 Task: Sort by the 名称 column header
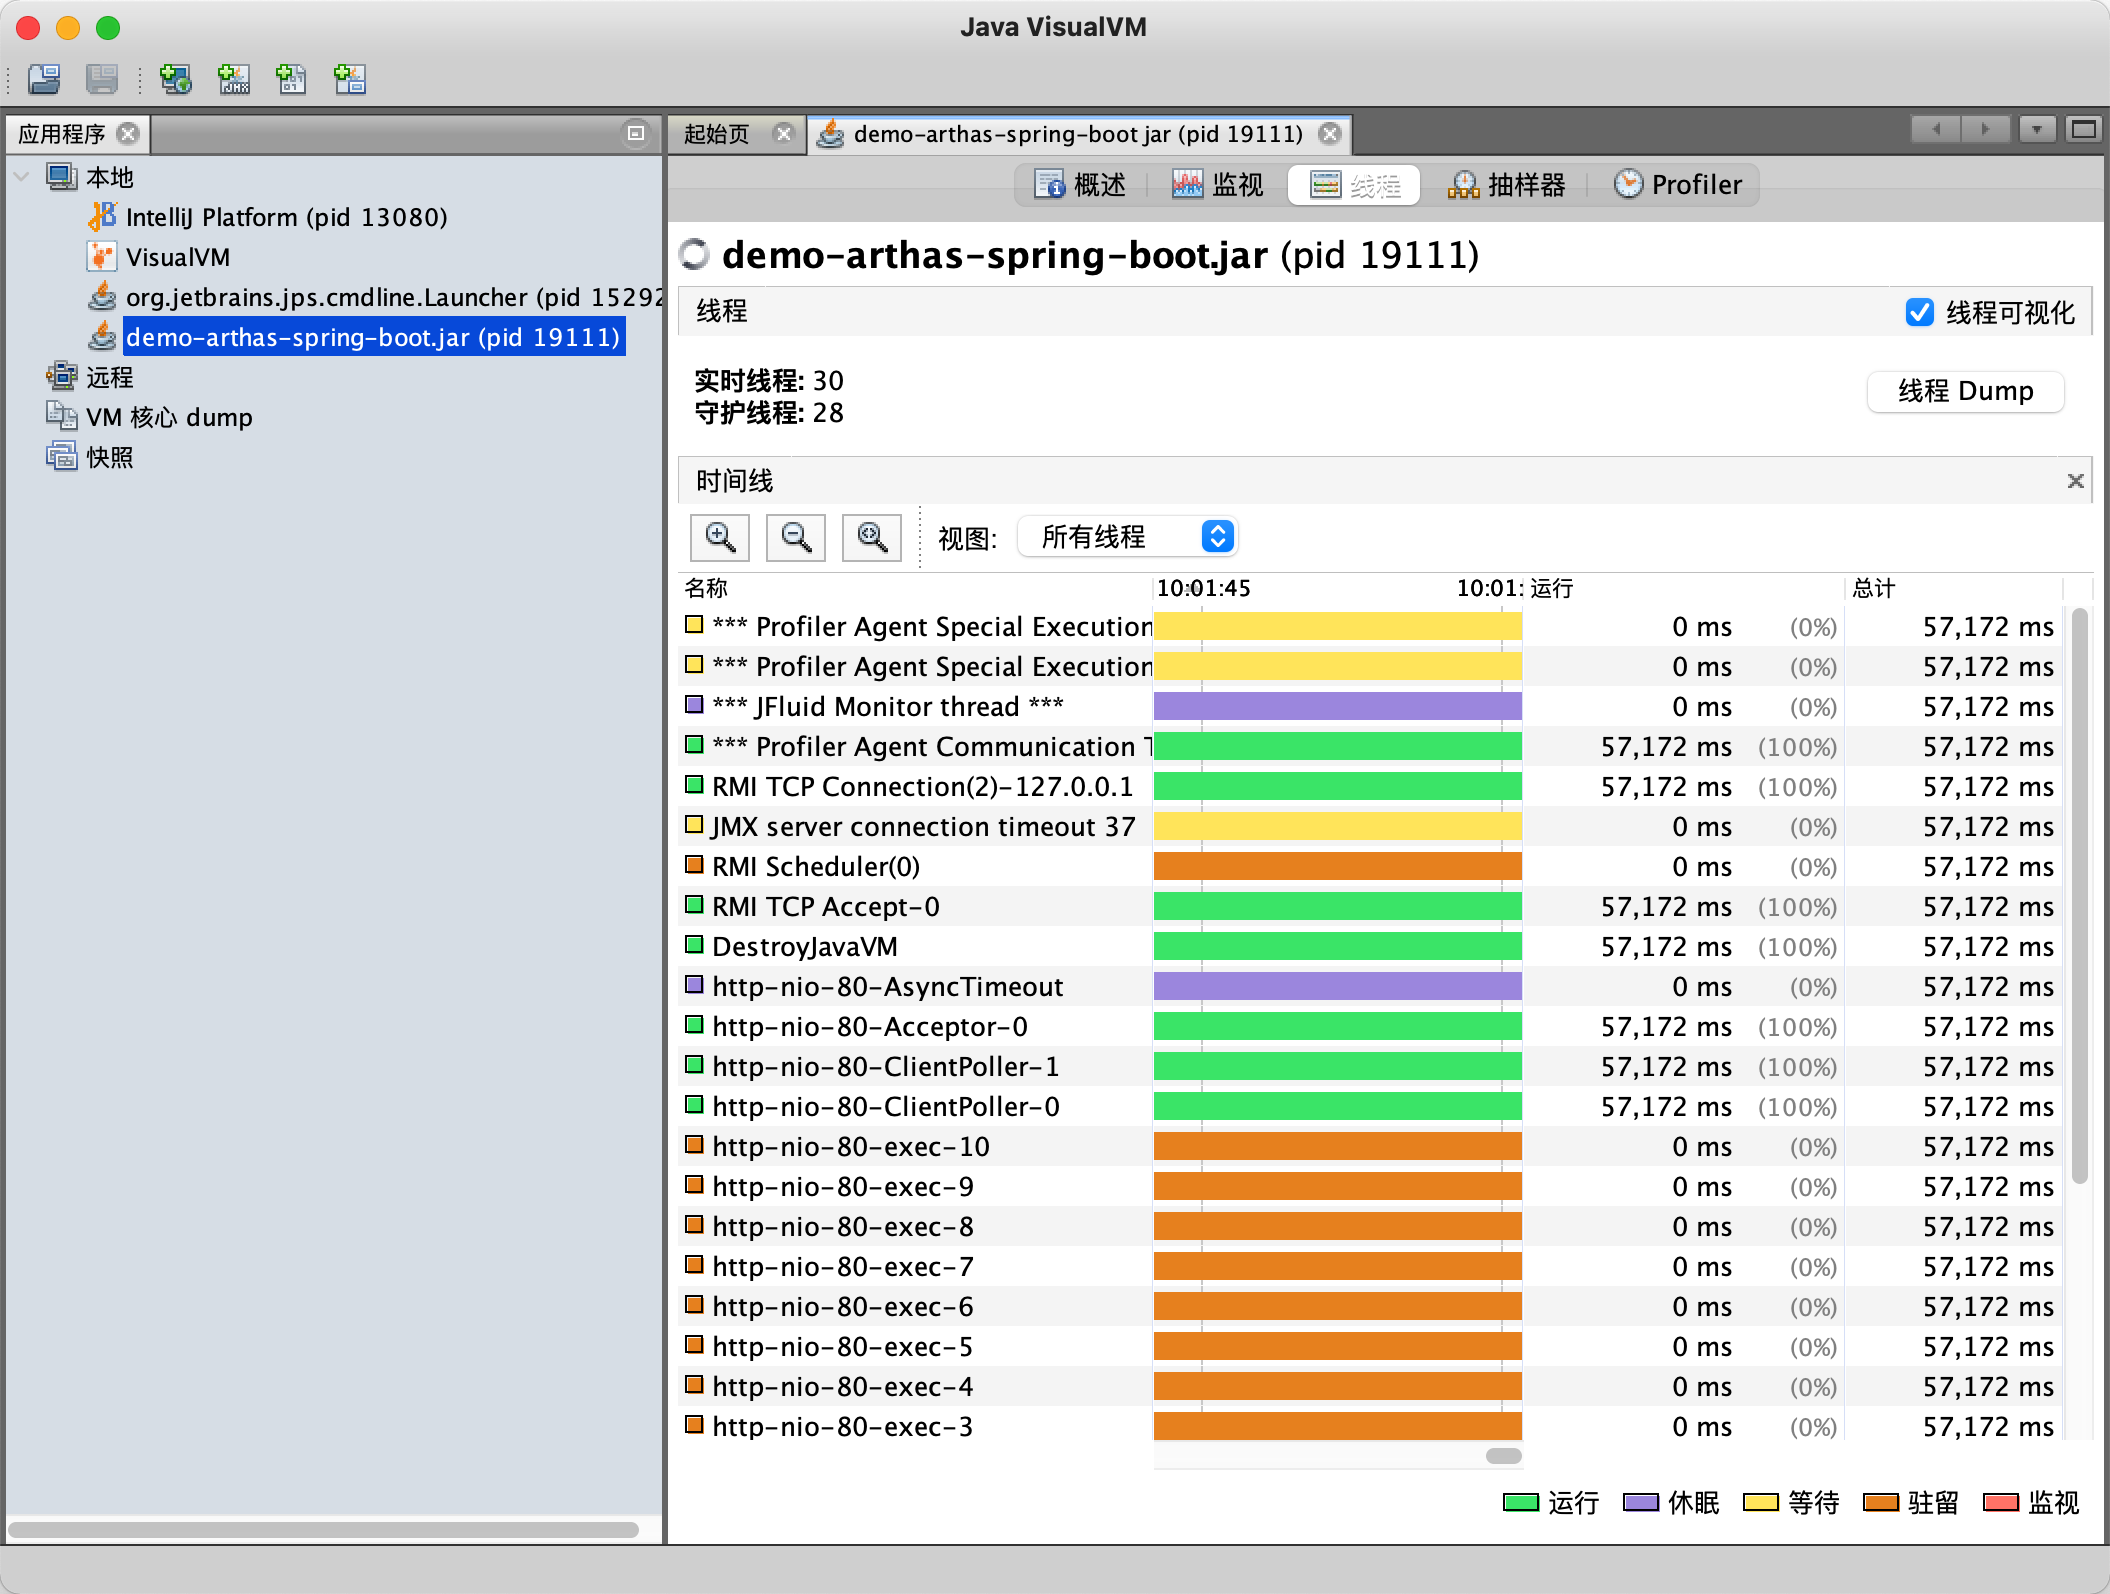[x=915, y=588]
